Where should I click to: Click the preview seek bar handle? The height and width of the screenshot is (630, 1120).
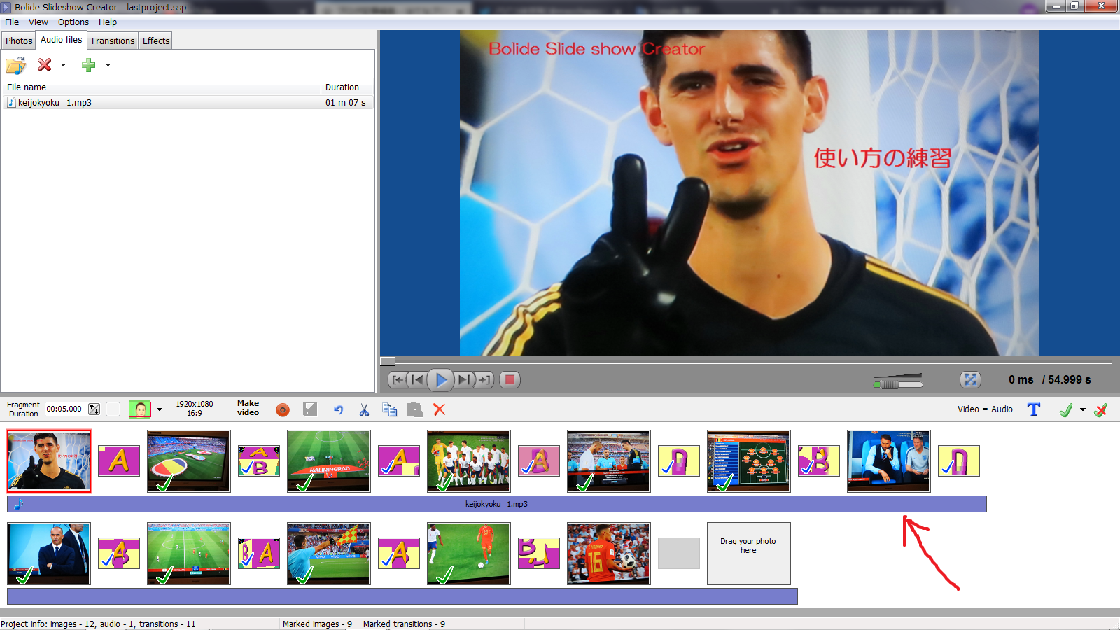[387, 361]
